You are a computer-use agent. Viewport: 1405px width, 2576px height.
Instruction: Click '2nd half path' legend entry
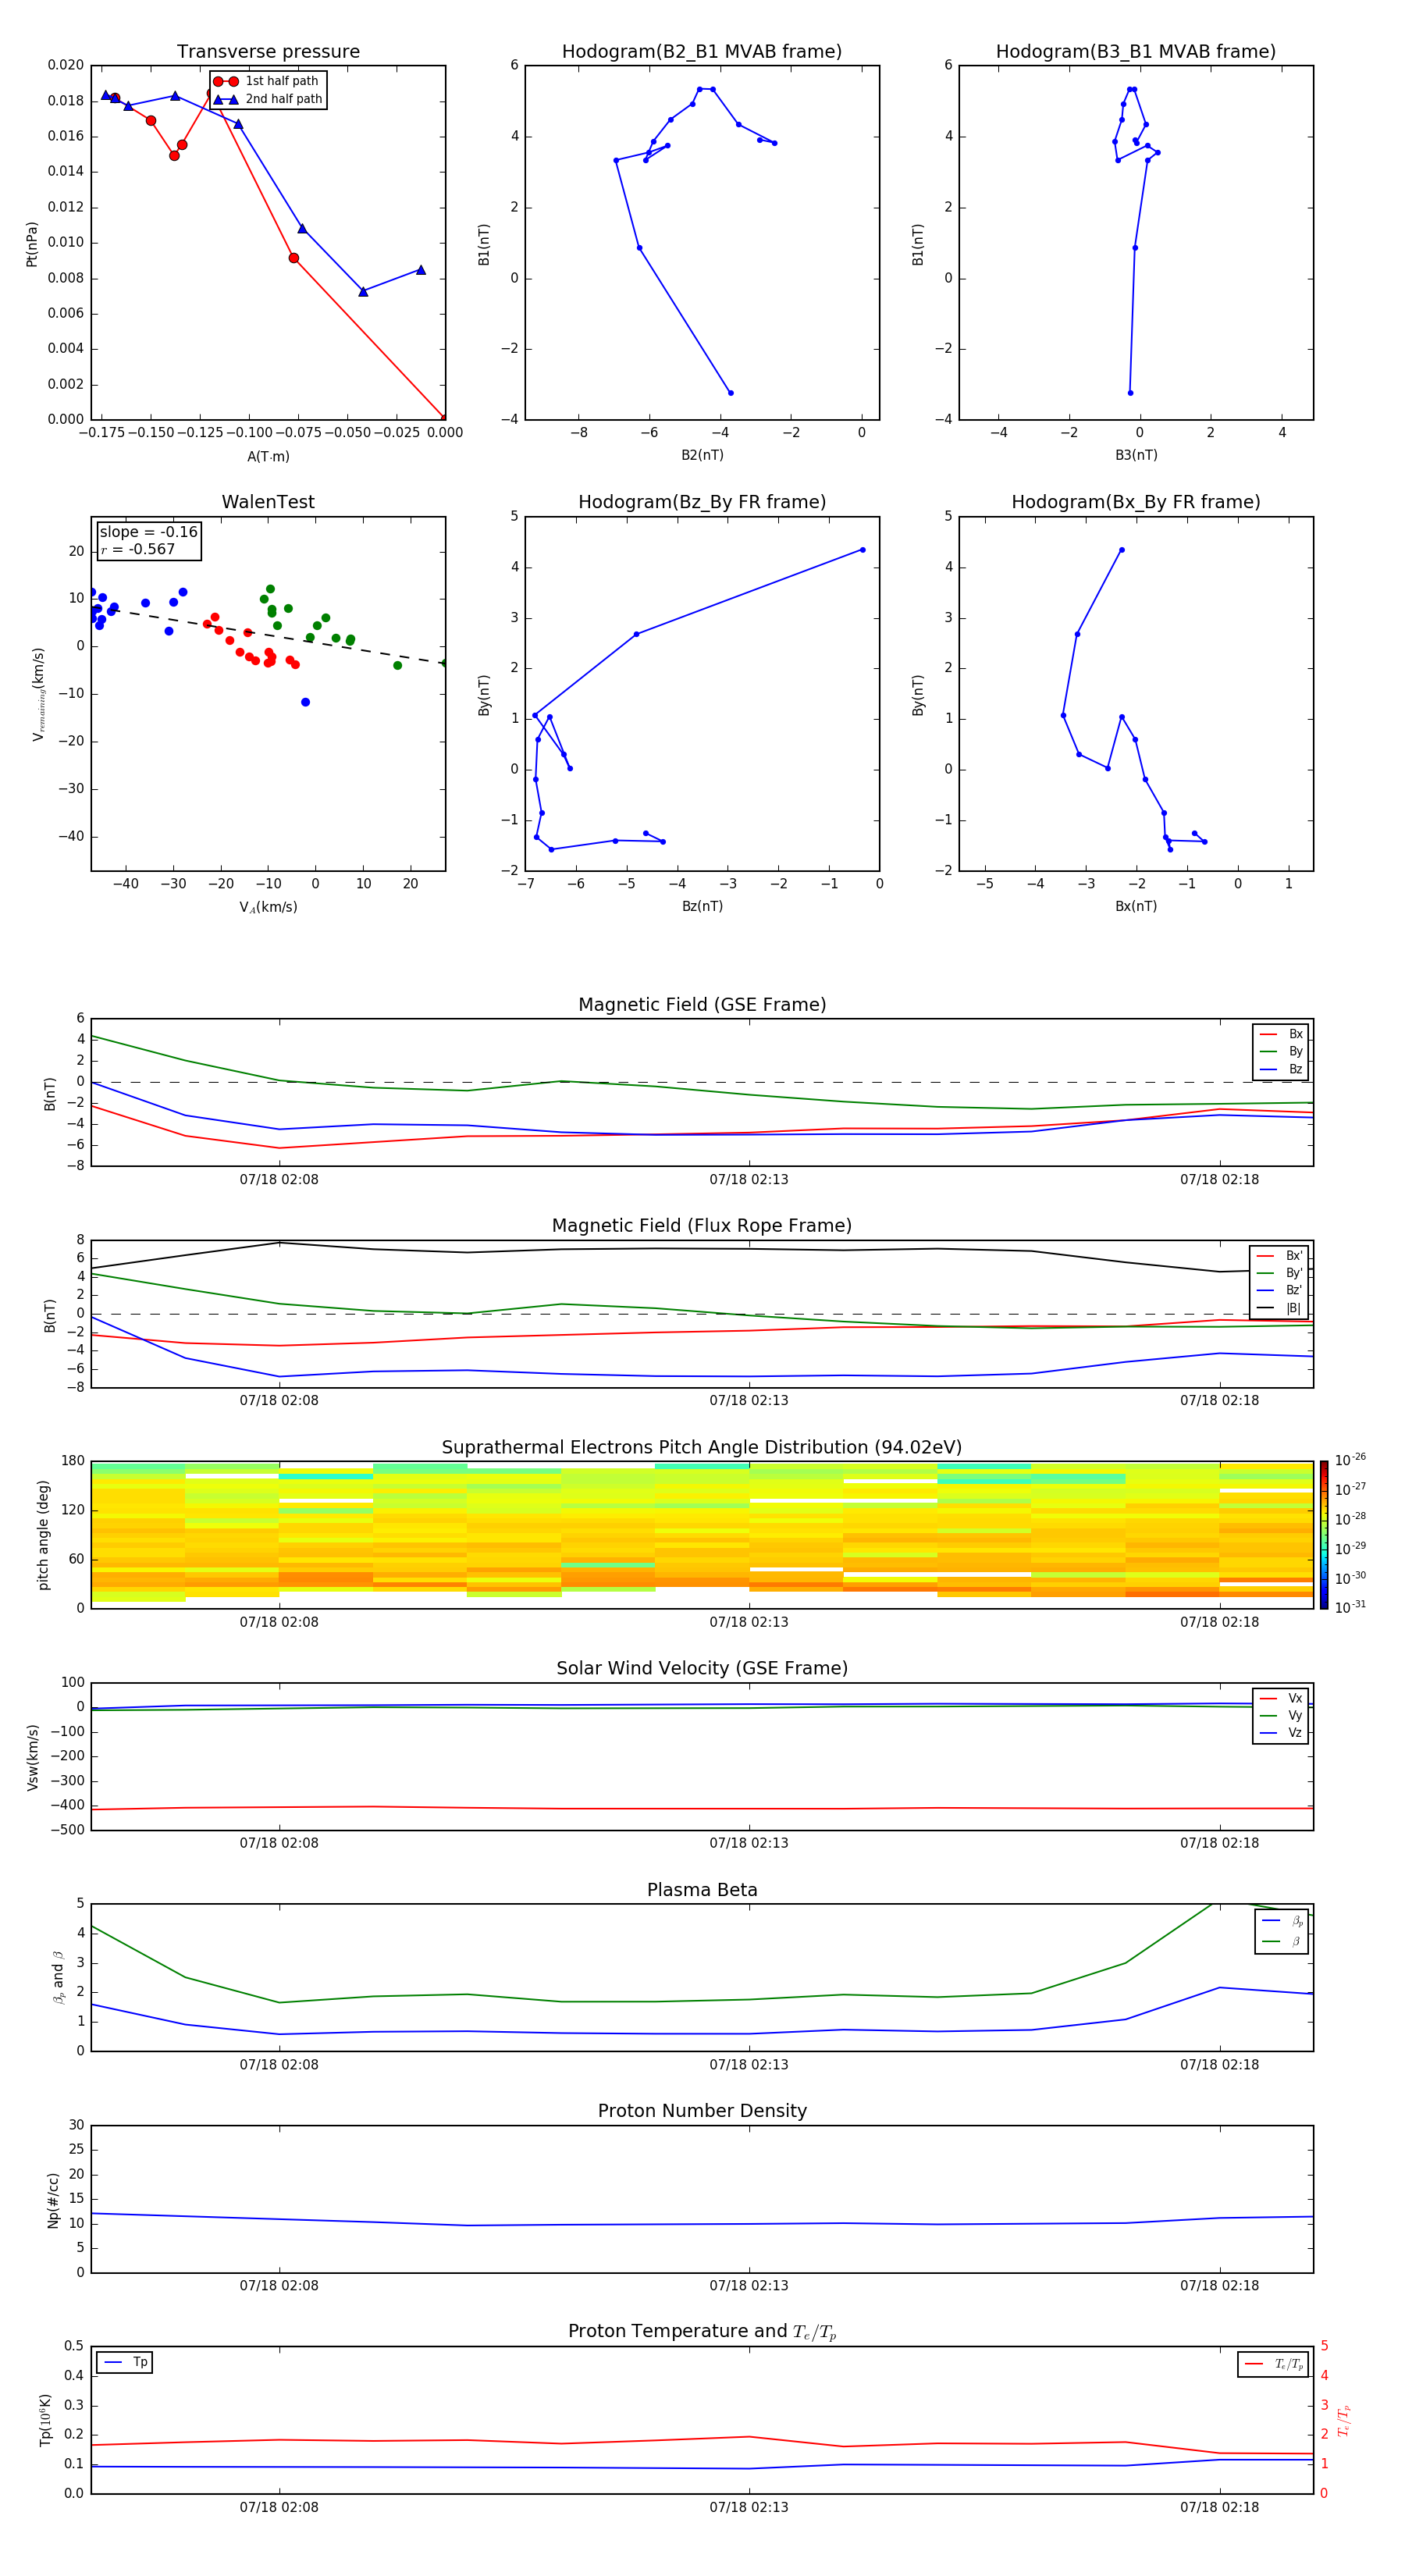coord(269,99)
